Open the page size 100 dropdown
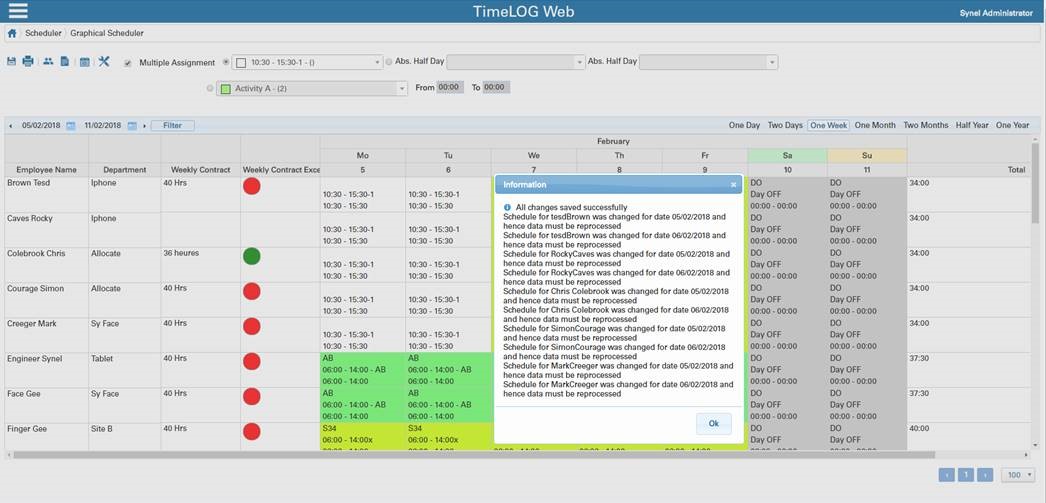The image size is (1046, 503). (x=1019, y=475)
